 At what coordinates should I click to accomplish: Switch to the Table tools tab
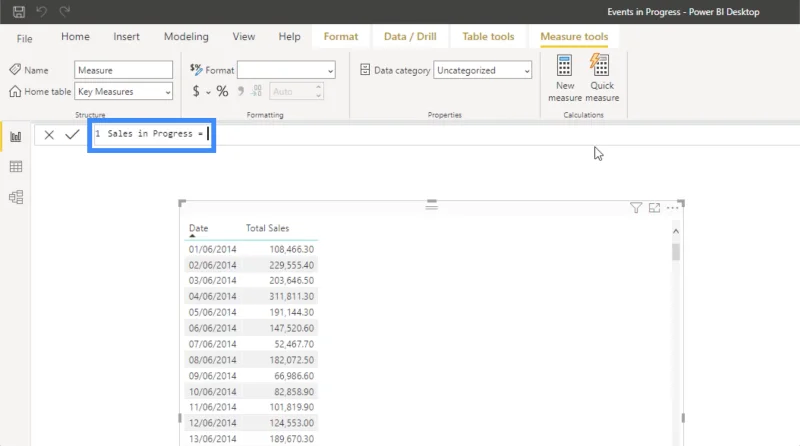click(488, 37)
